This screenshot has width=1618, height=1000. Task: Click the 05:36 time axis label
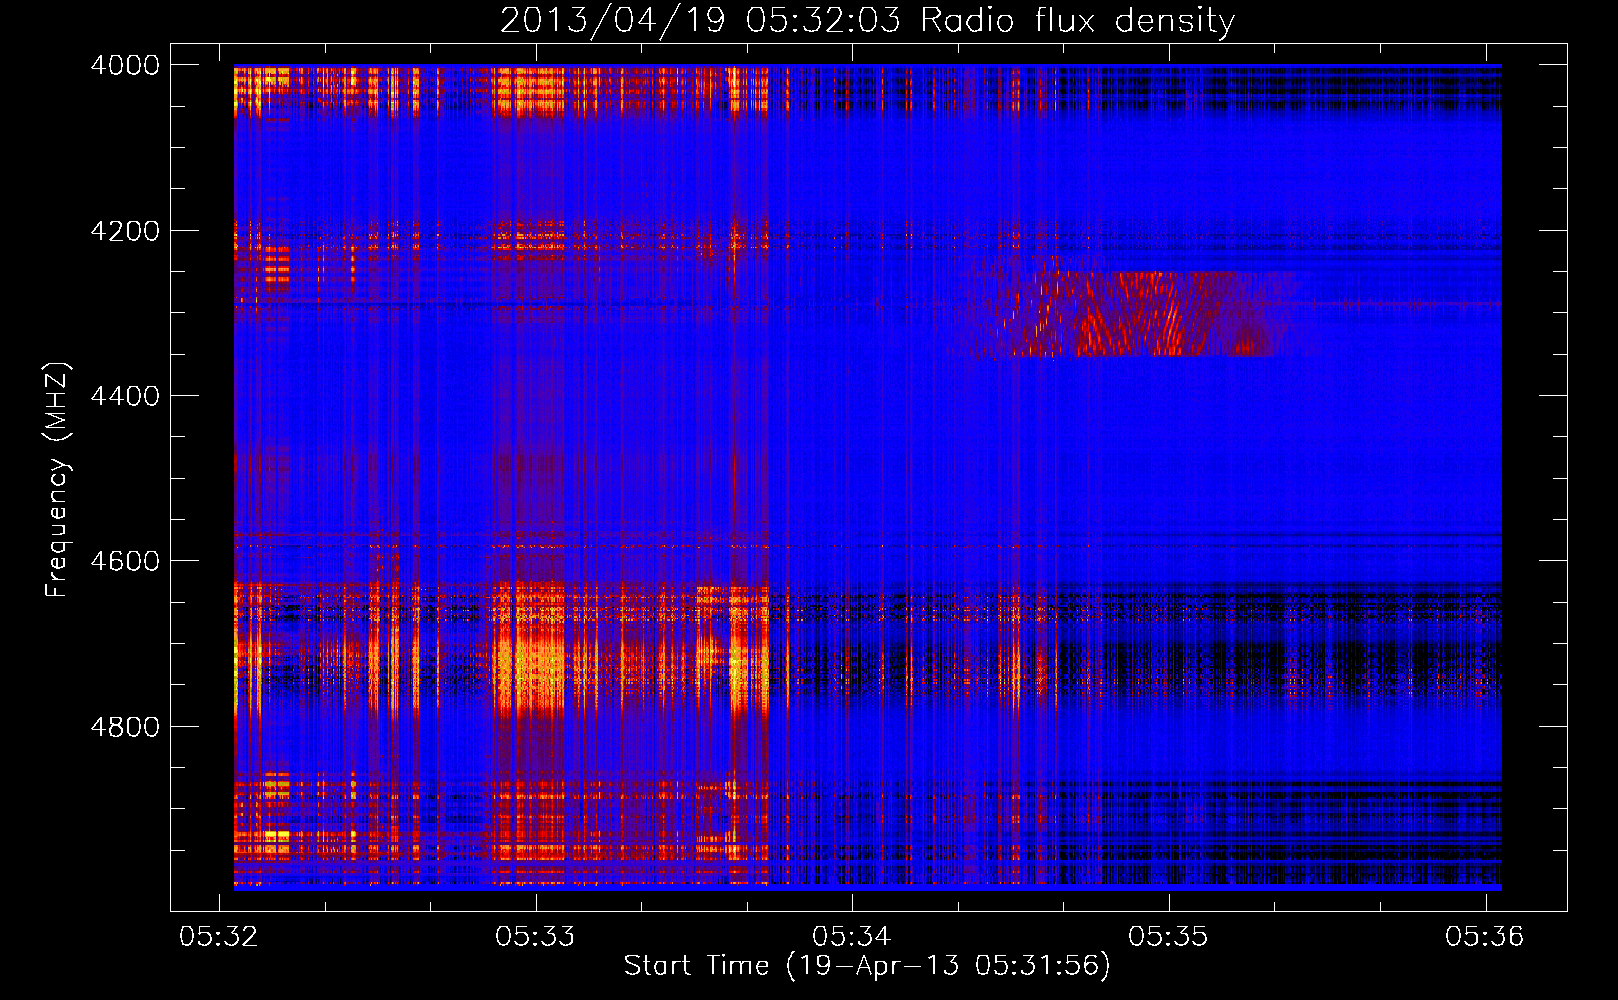(x=1485, y=936)
